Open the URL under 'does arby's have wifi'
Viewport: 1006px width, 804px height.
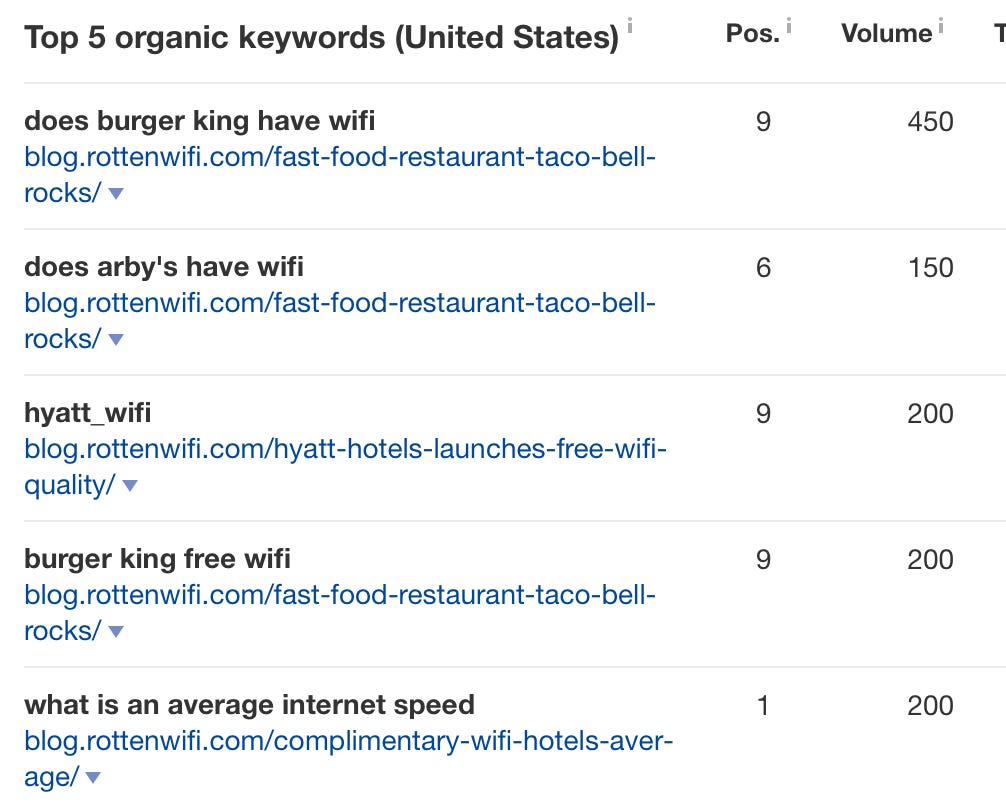point(340,304)
